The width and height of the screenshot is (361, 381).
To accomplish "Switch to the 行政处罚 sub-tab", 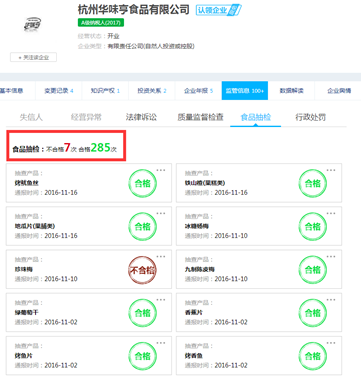I will [310, 117].
